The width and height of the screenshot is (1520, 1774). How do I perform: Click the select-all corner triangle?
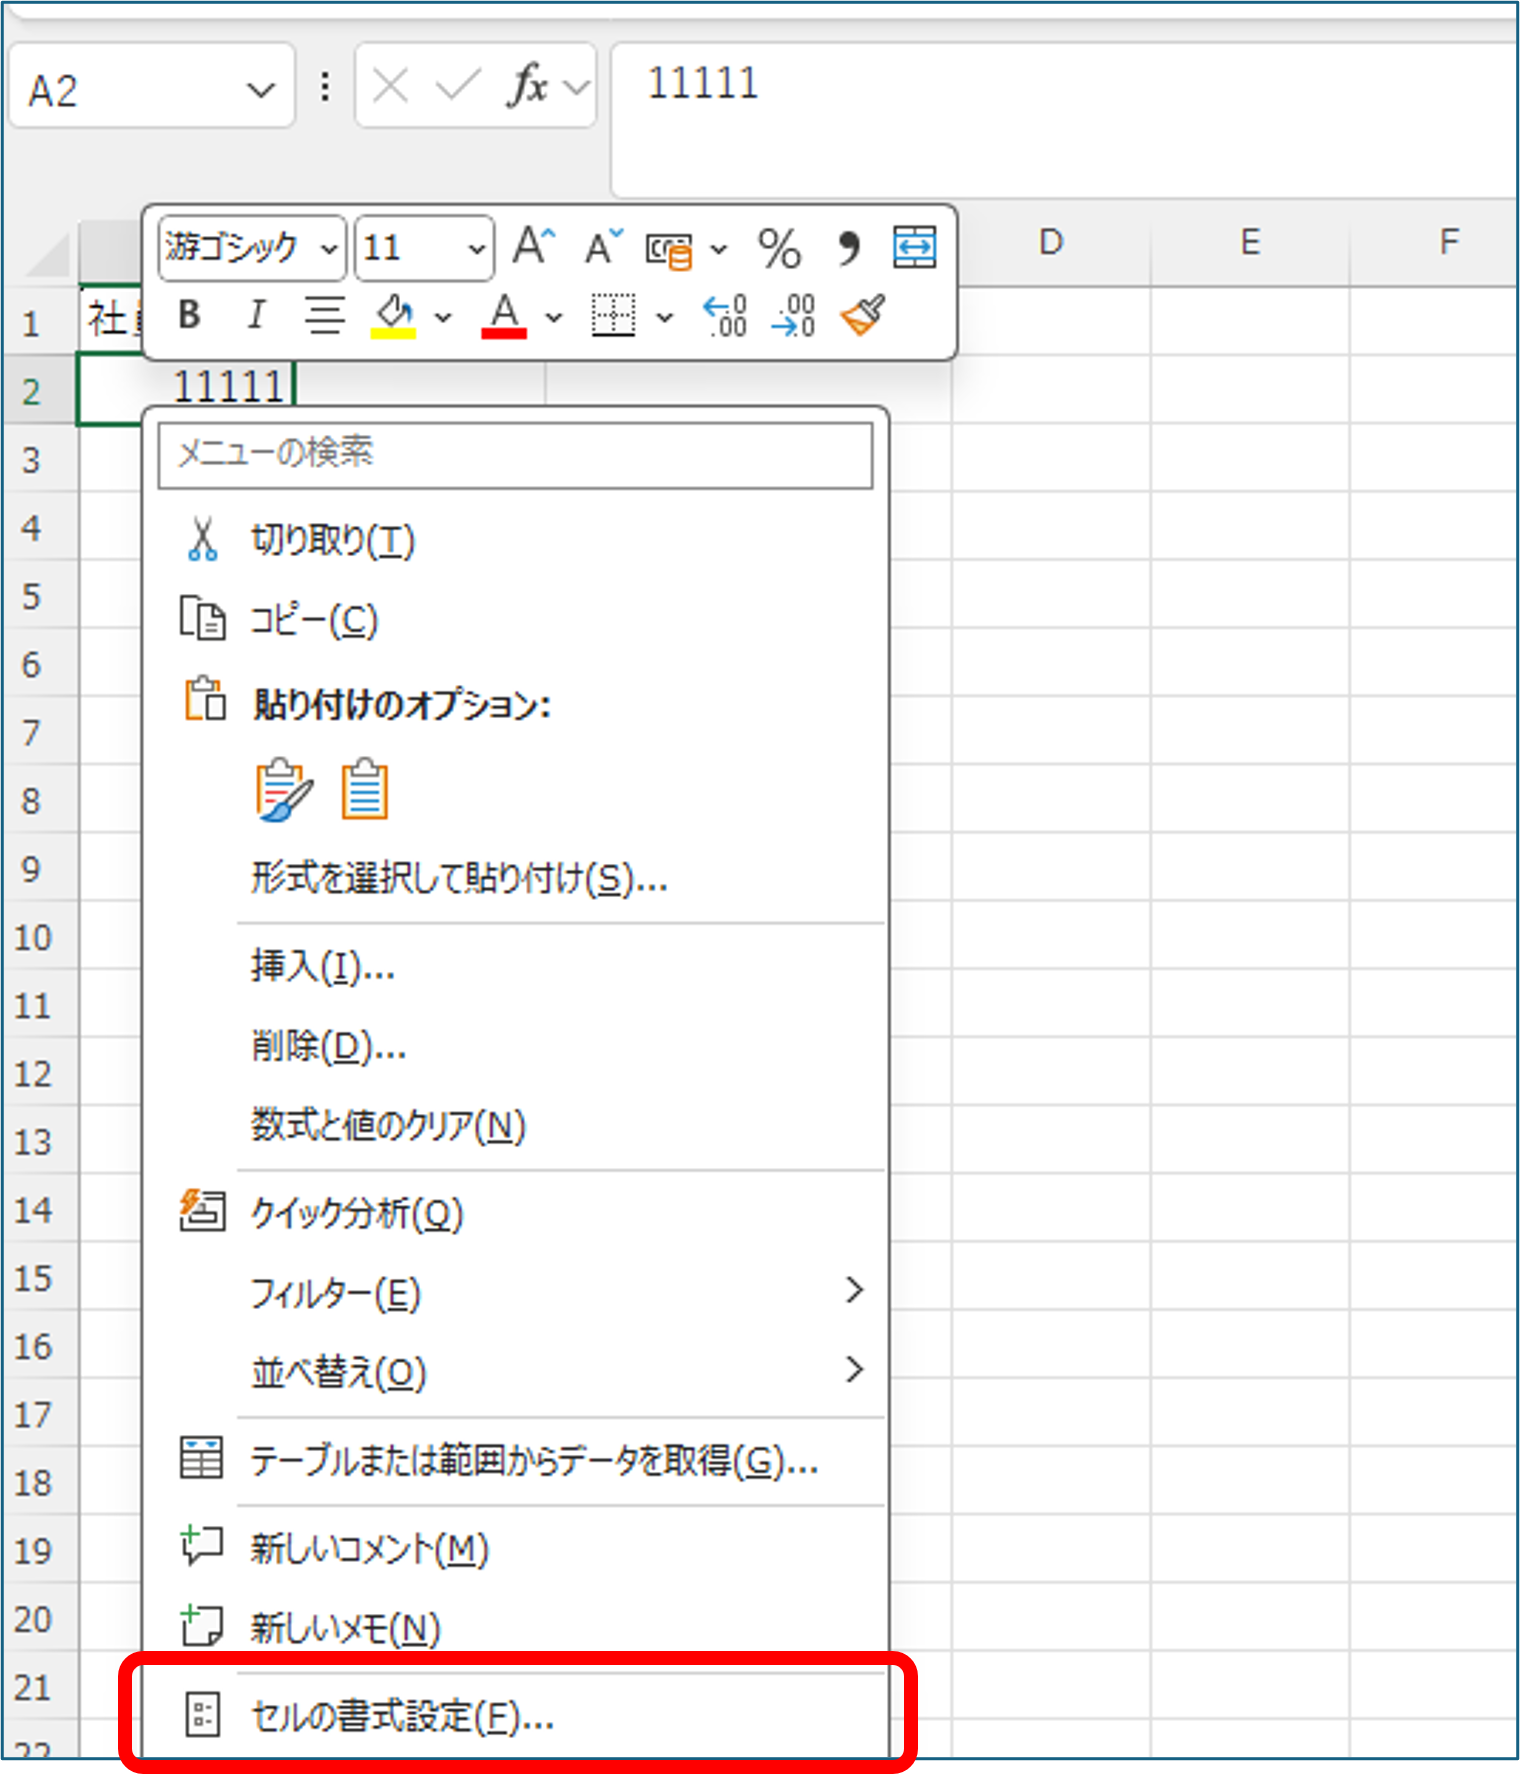click(x=48, y=256)
